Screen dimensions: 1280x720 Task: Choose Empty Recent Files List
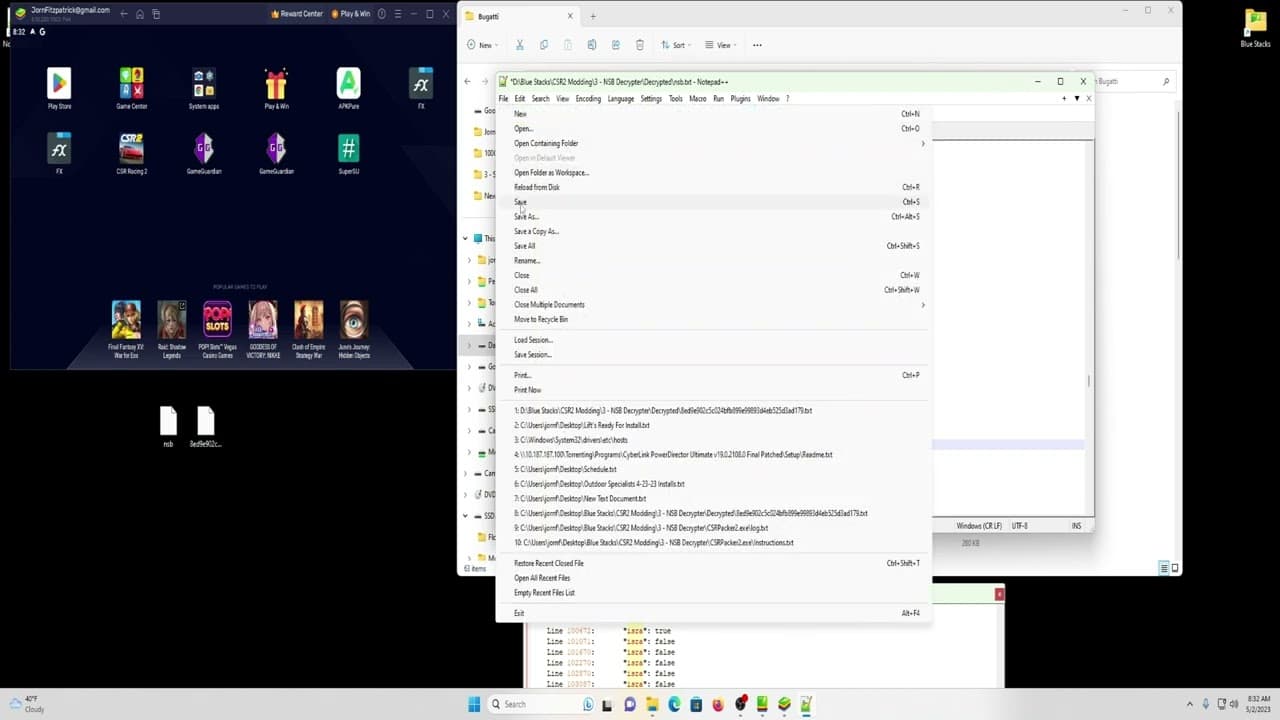point(713,592)
